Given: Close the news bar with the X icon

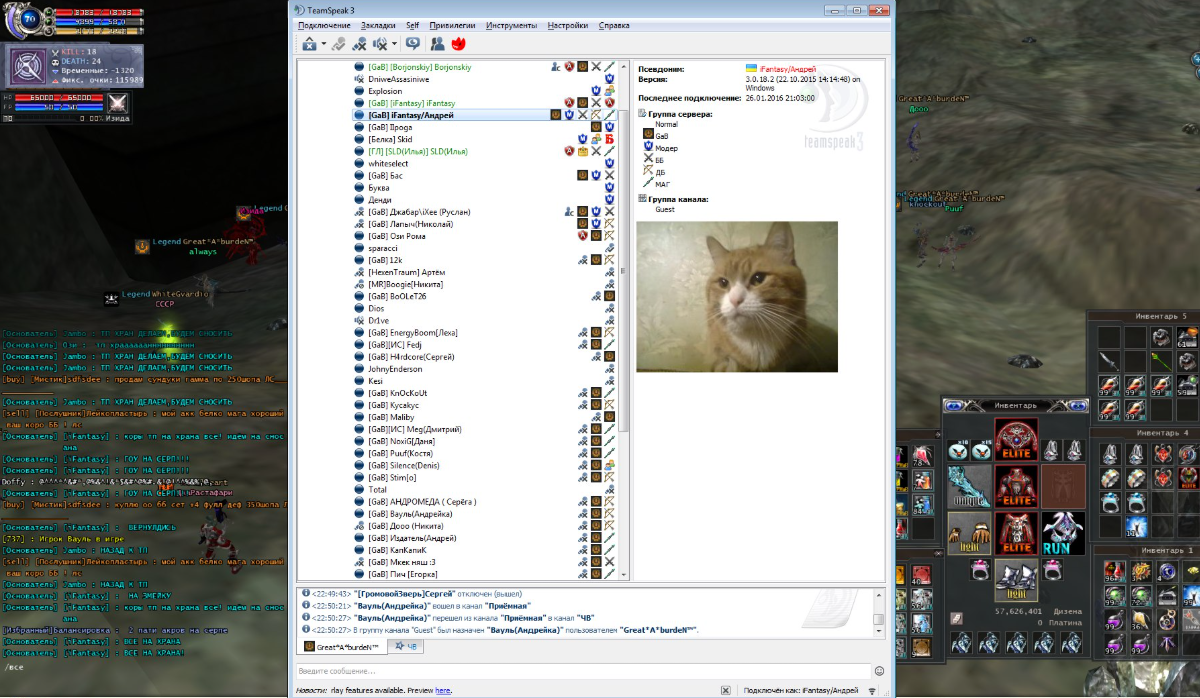Looking at the screenshot, I should click(x=726, y=690).
